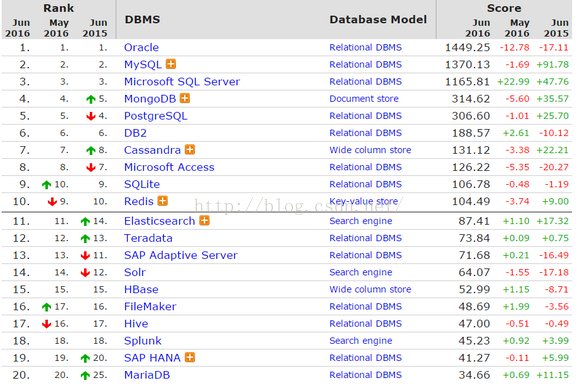Click the green up arrow in MariaDB row
The width and height of the screenshot is (578, 391).
coord(85,376)
